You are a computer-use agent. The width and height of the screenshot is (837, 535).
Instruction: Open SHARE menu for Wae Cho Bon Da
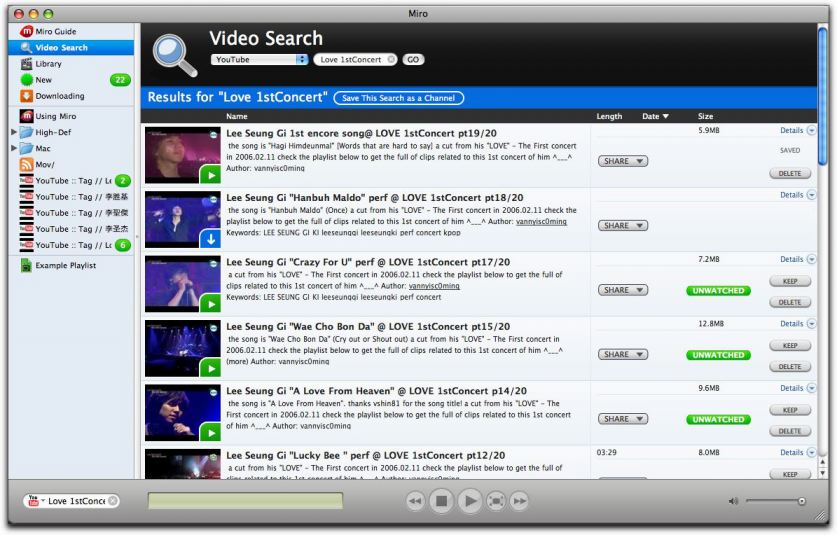click(x=623, y=355)
